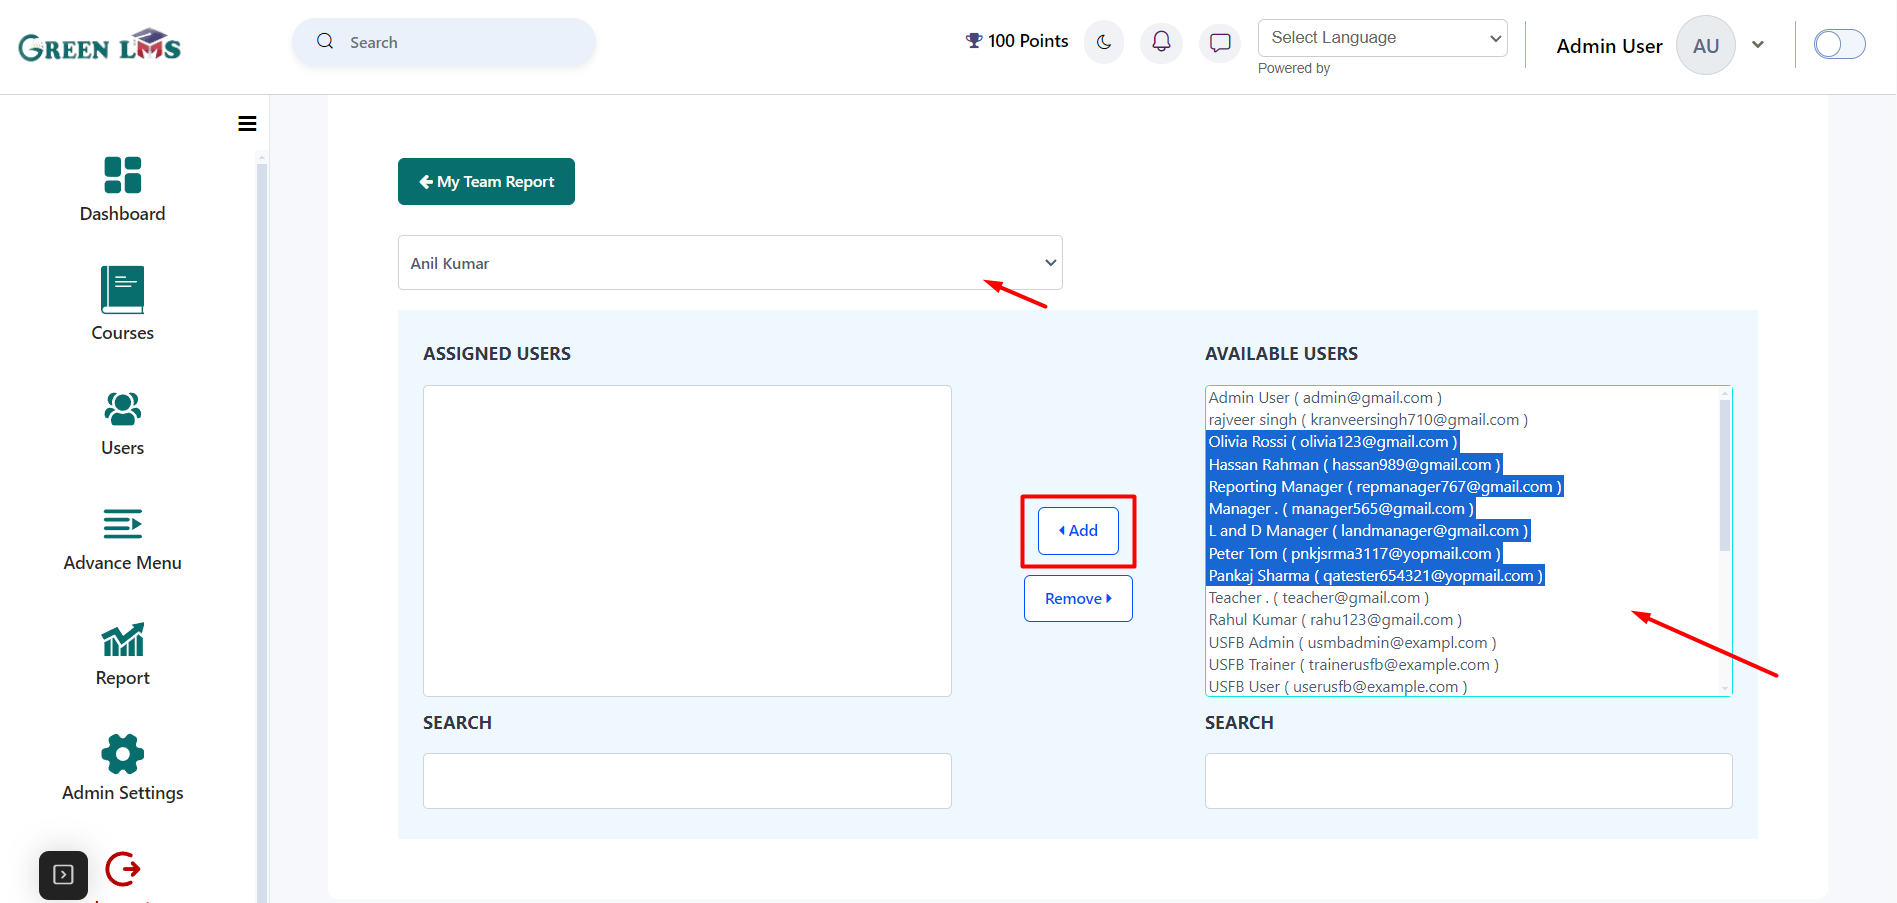This screenshot has height=903, width=1897.
Task: Open the Users sidebar icon
Action: [x=123, y=409]
